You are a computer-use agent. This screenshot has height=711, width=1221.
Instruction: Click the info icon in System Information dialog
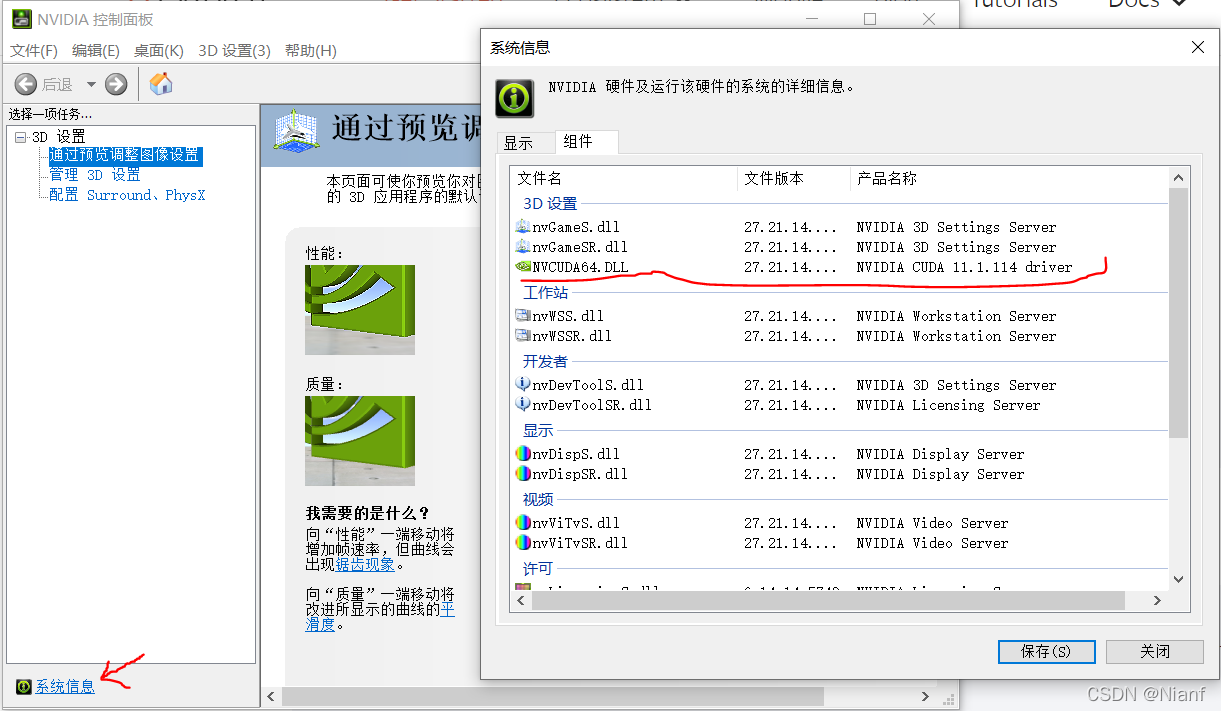pyautogui.click(x=515, y=98)
